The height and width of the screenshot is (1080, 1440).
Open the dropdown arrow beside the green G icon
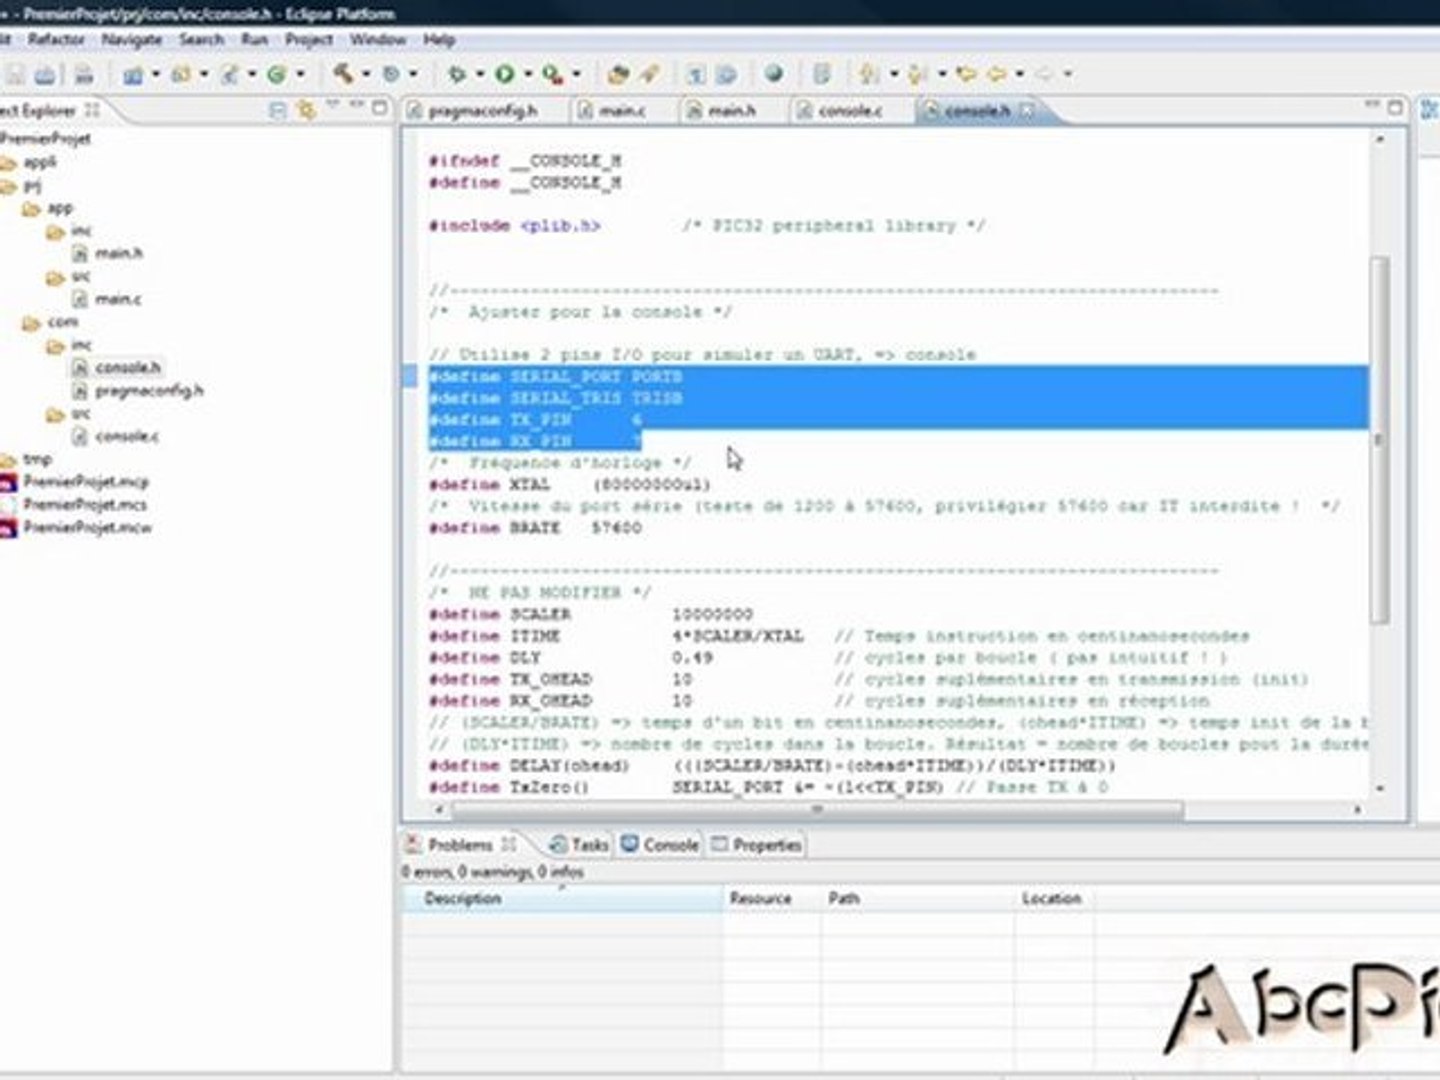(x=300, y=75)
